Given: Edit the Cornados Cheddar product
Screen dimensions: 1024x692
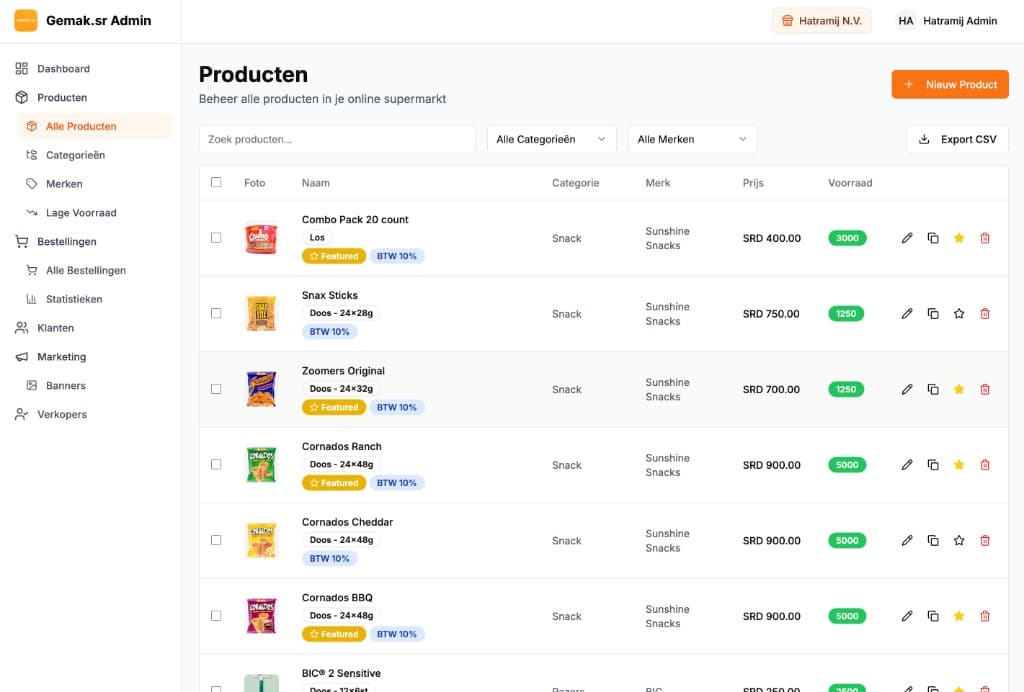Looking at the screenshot, I should tap(907, 541).
